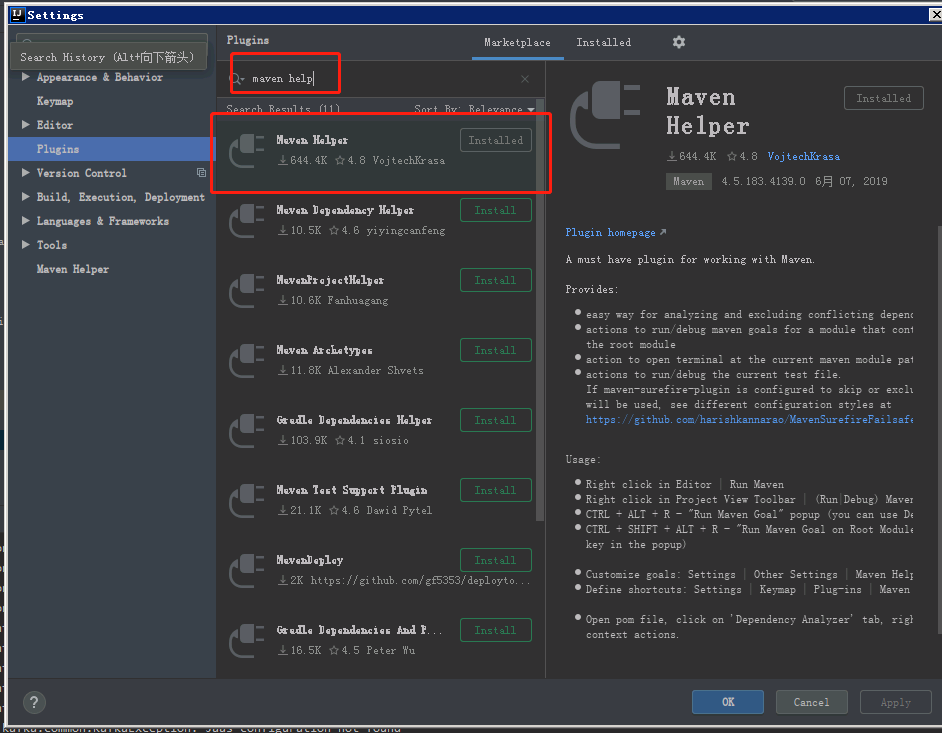Select Plugins in settings tree
Image resolution: width=942 pixels, height=733 pixels.
112,149
